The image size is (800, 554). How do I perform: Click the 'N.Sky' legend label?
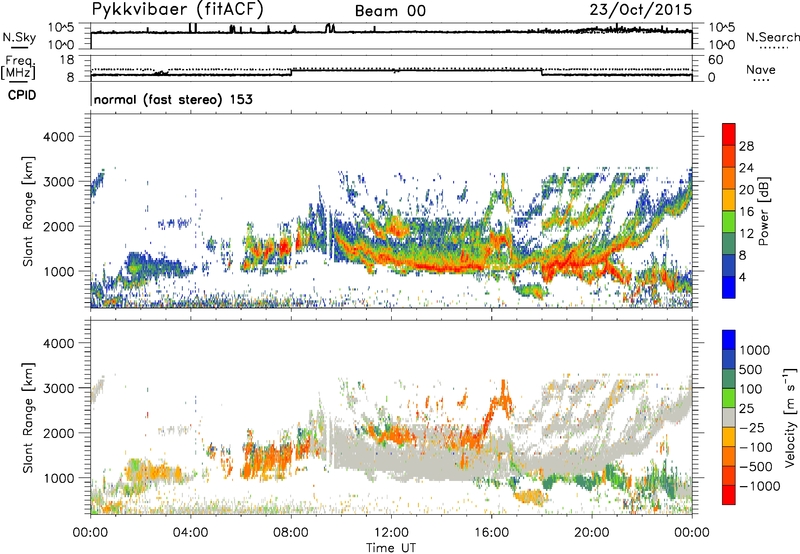coord(19,37)
